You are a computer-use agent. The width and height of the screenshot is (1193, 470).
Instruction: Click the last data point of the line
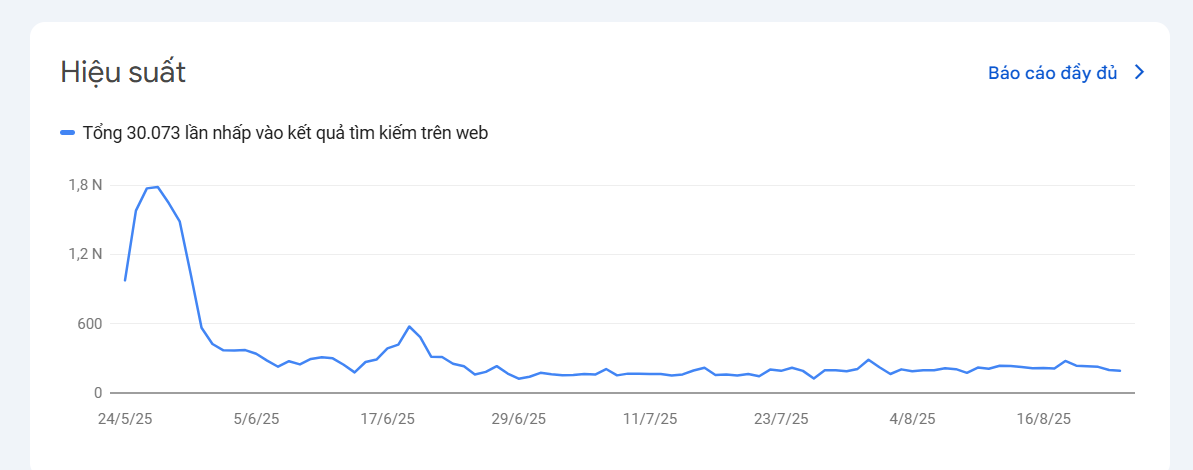(1120, 371)
